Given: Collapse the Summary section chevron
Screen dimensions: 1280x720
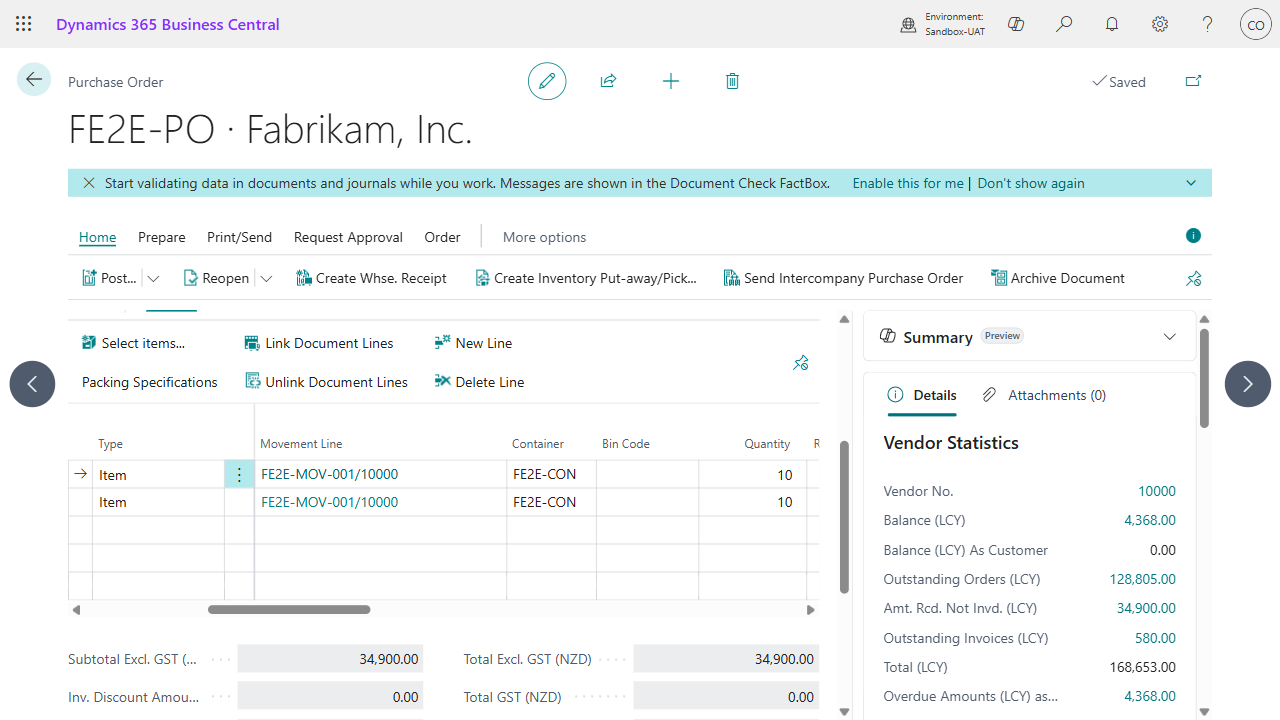Looking at the screenshot, I should (x=1170, y=337).
